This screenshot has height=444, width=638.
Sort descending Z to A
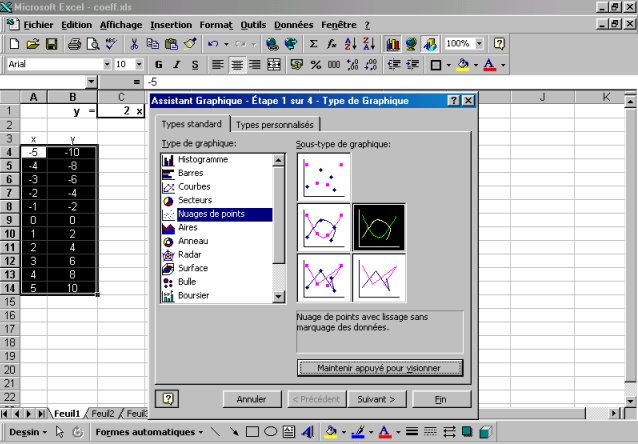369,44
